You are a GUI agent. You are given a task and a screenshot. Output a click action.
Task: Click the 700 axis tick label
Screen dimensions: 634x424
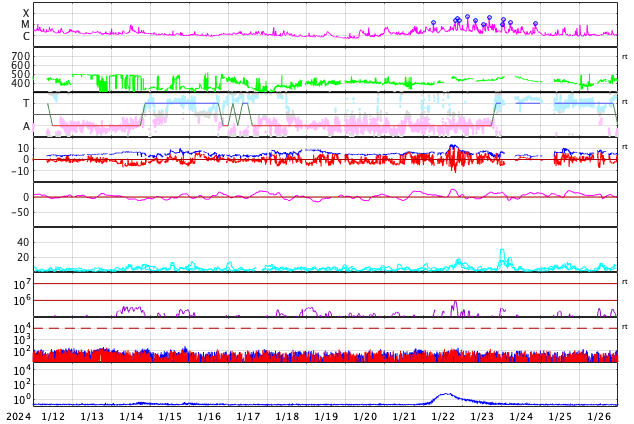pos(21,56)
